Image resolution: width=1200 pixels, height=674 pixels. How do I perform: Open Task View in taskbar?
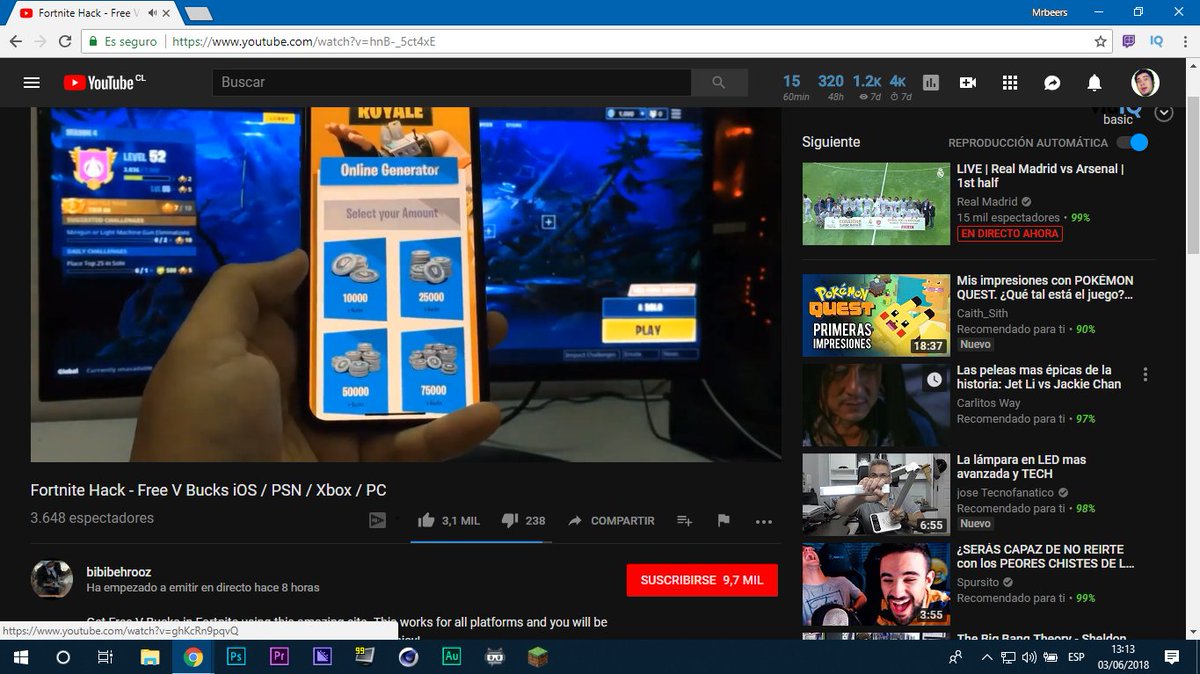[x=105, y=657]
